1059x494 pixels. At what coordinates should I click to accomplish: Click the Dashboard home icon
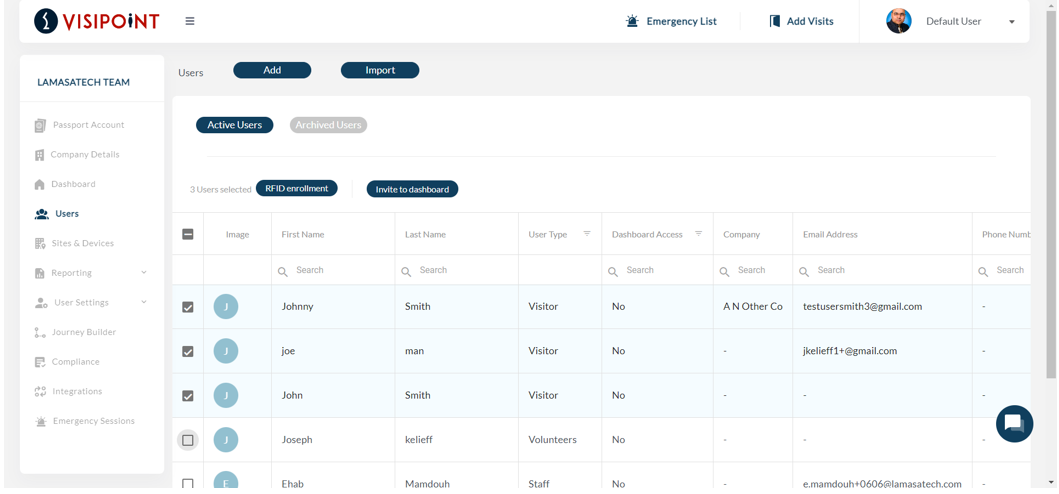click(39, 184)
